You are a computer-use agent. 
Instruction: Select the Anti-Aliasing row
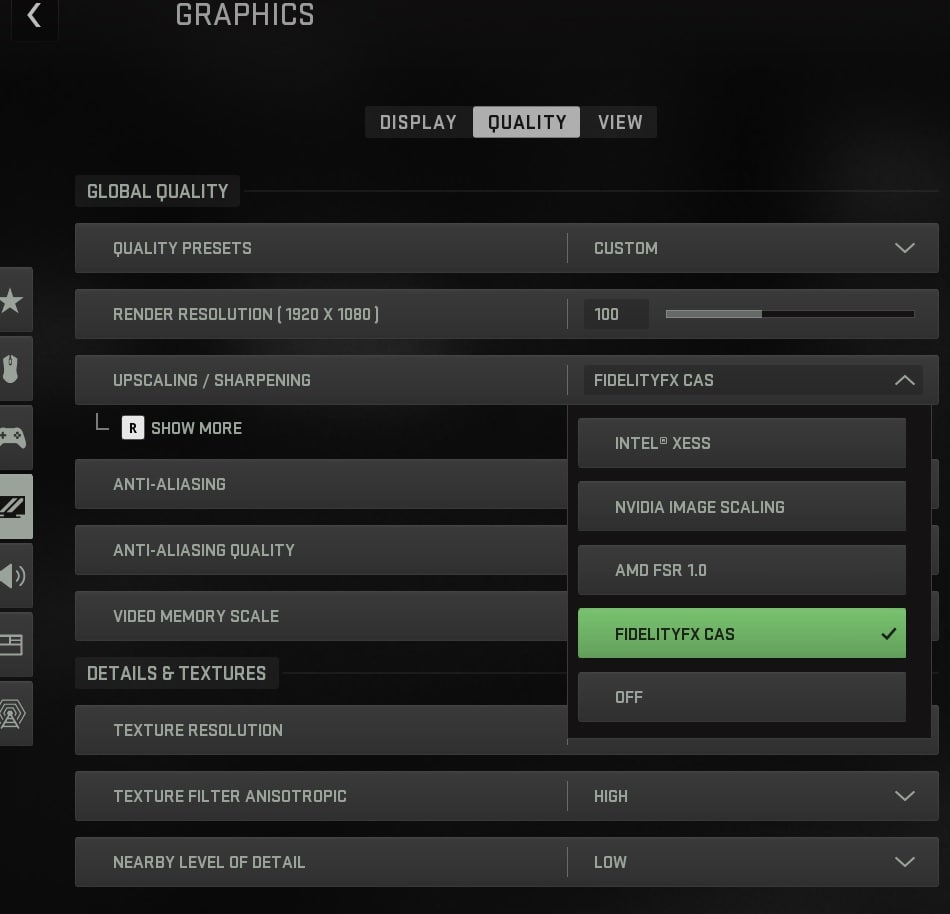321,484
